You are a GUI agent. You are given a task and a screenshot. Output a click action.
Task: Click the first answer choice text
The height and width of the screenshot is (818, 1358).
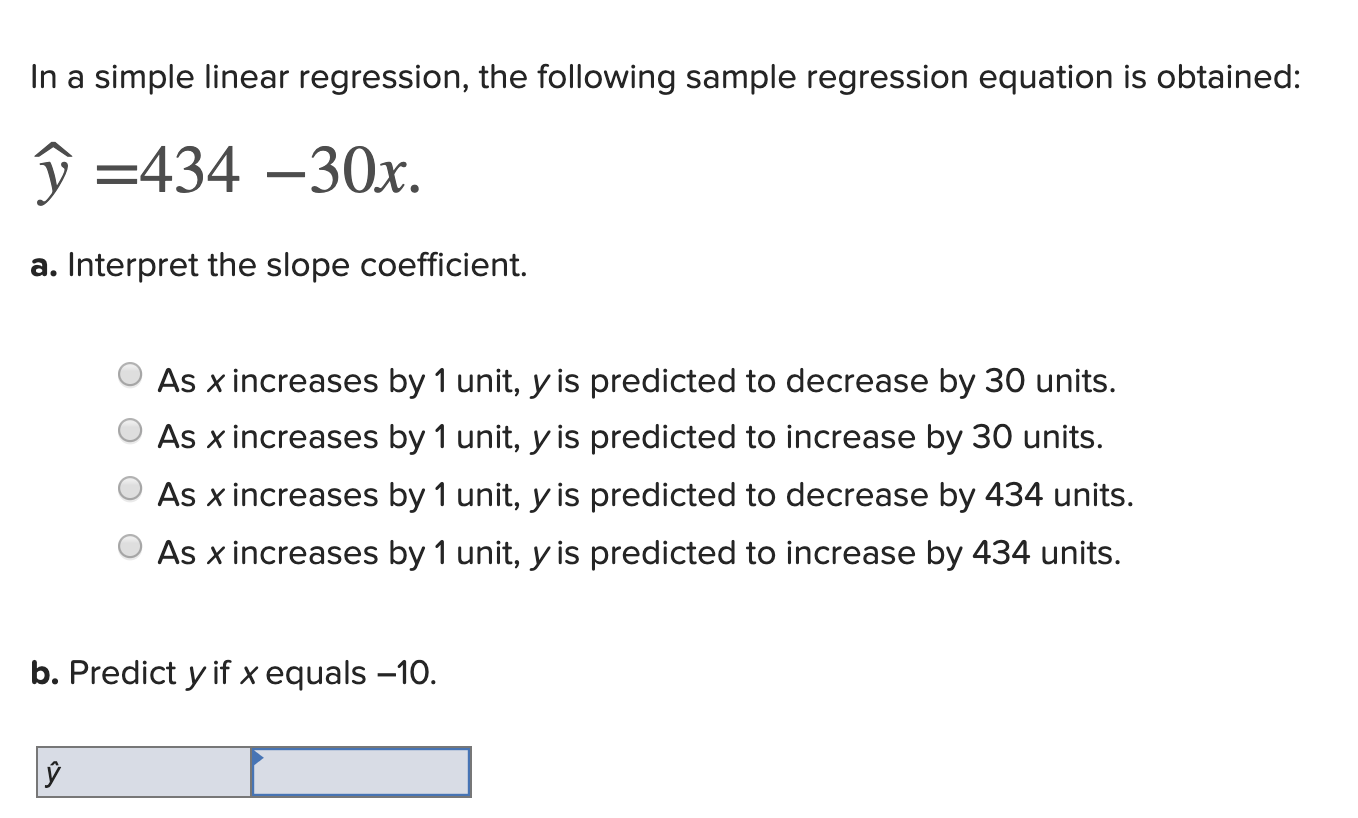click(635, 381)
